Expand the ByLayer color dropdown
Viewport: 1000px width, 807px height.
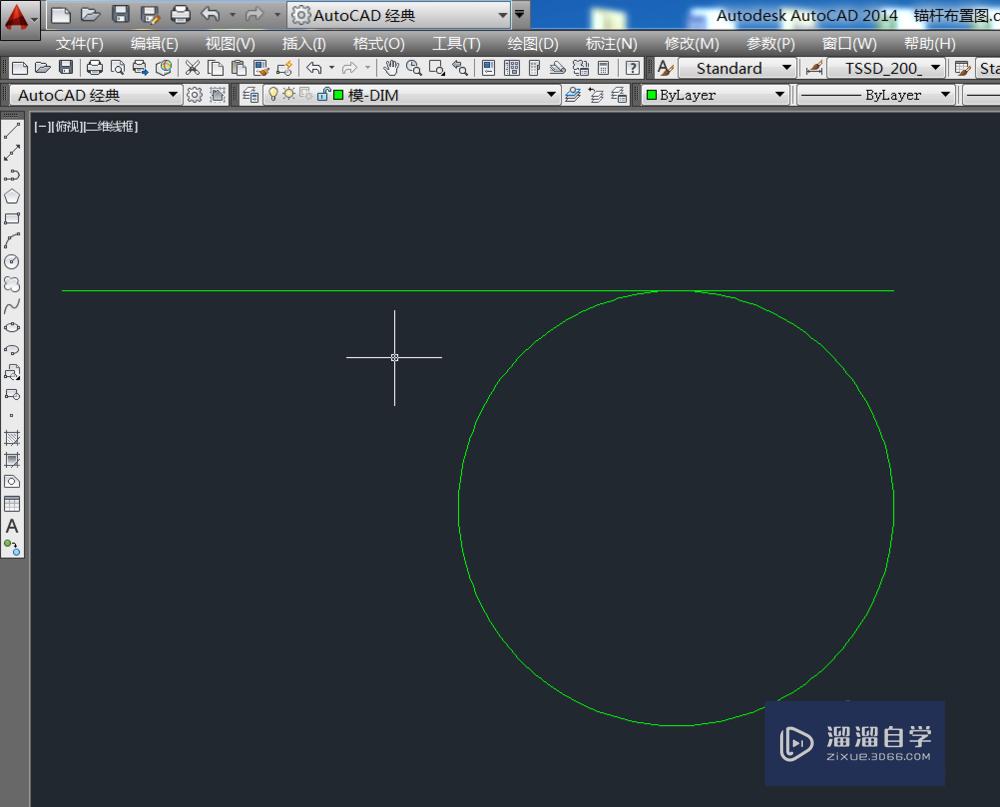(x=782, y=94)
